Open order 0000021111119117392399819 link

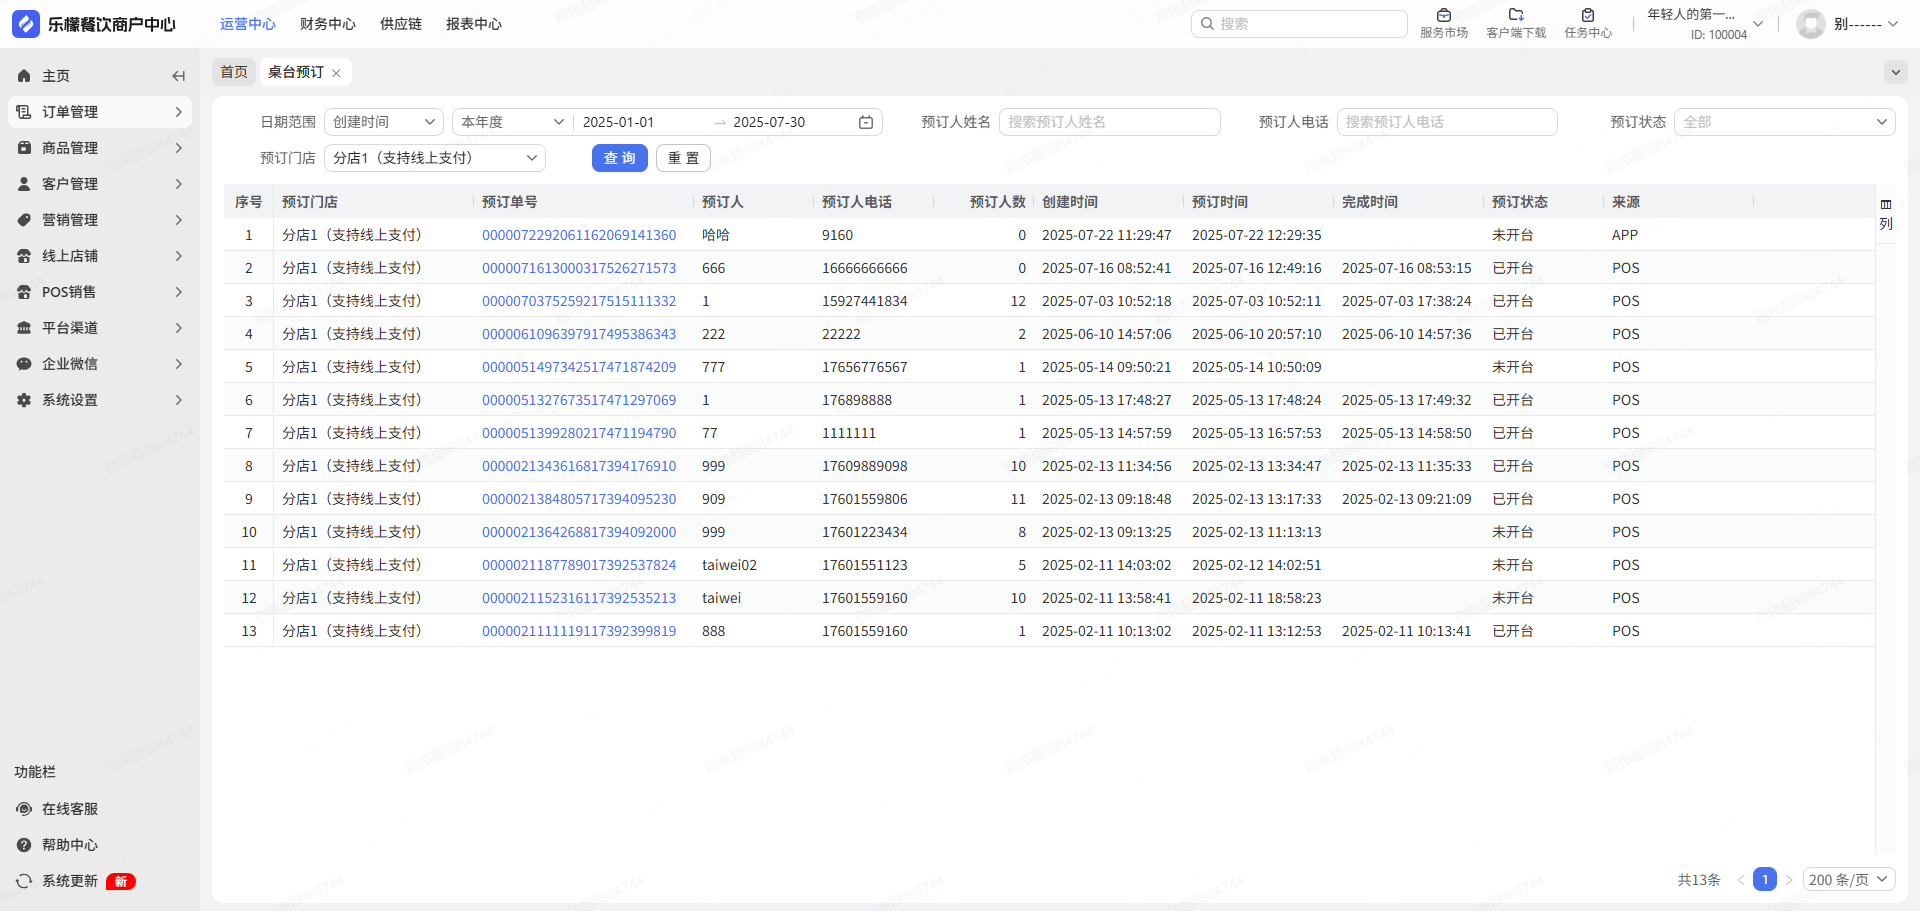[x=579, y=631]
